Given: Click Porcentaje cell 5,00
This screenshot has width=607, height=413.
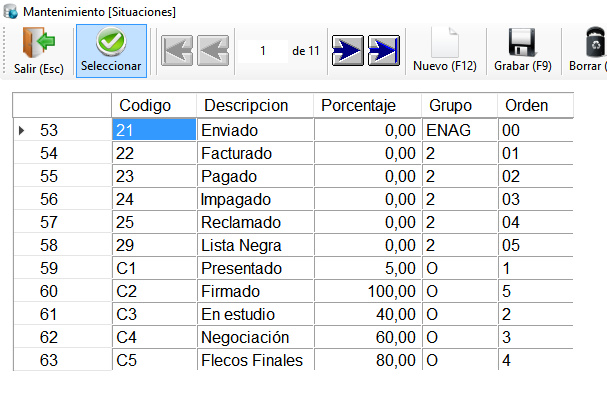Looking at the screenshot, I should point(368,268).
